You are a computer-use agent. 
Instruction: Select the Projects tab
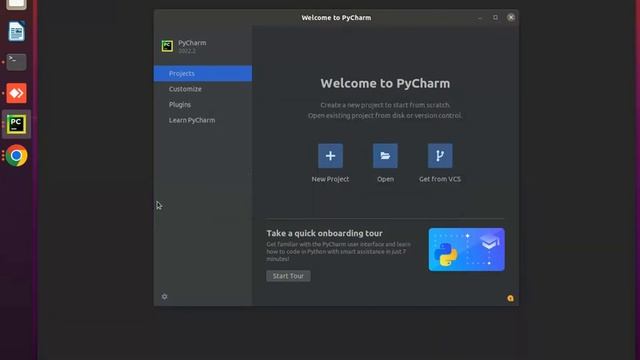pyautogui.click(x=203, y=73)
